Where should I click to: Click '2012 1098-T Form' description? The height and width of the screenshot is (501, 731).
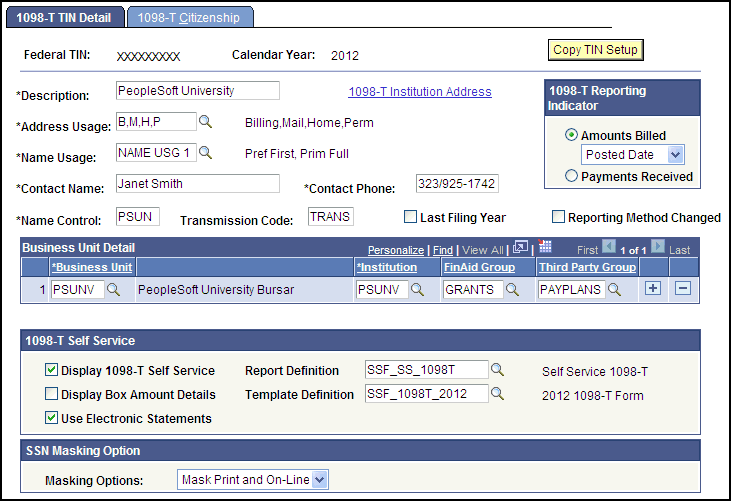(x=593, y=396)
